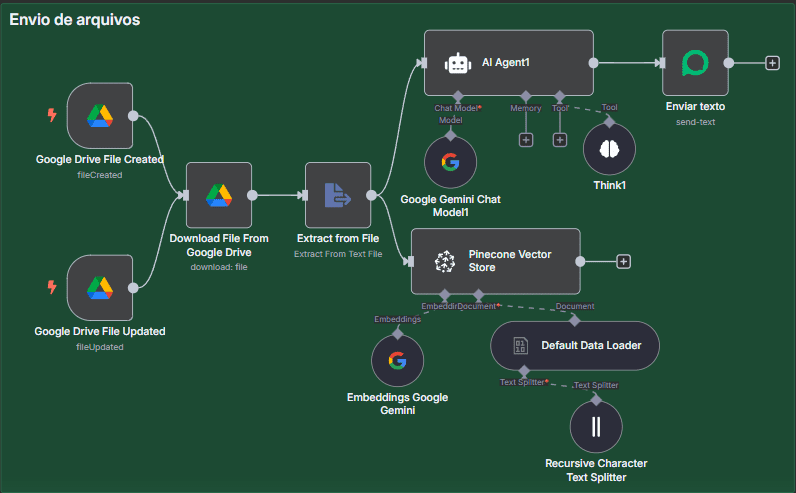Click output port of AI Agent1 node
This screenshot has width=796, height=493.
593,63
